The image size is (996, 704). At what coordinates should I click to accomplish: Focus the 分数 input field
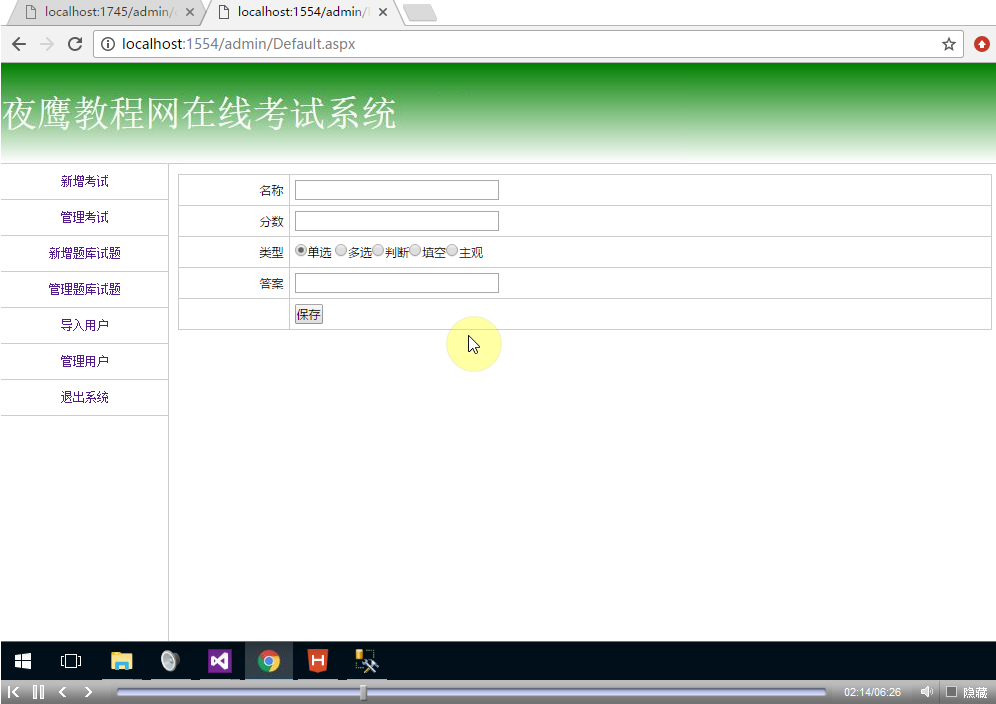(396, 221)
